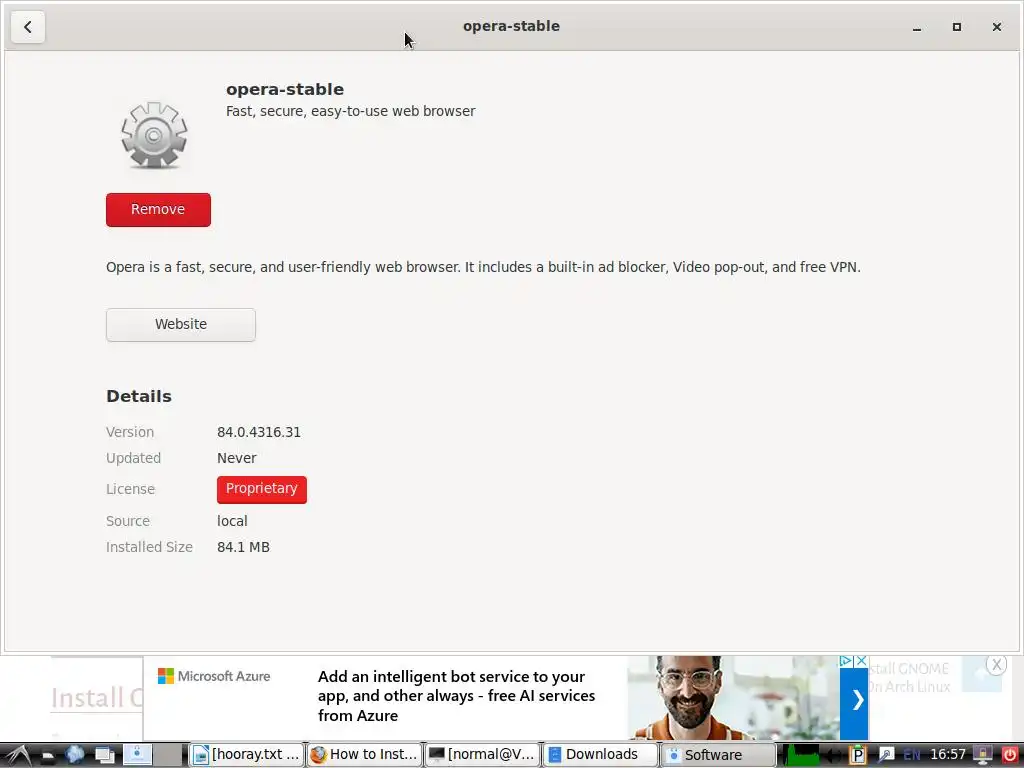Launch the file manager from taskbar

point(48,756)
